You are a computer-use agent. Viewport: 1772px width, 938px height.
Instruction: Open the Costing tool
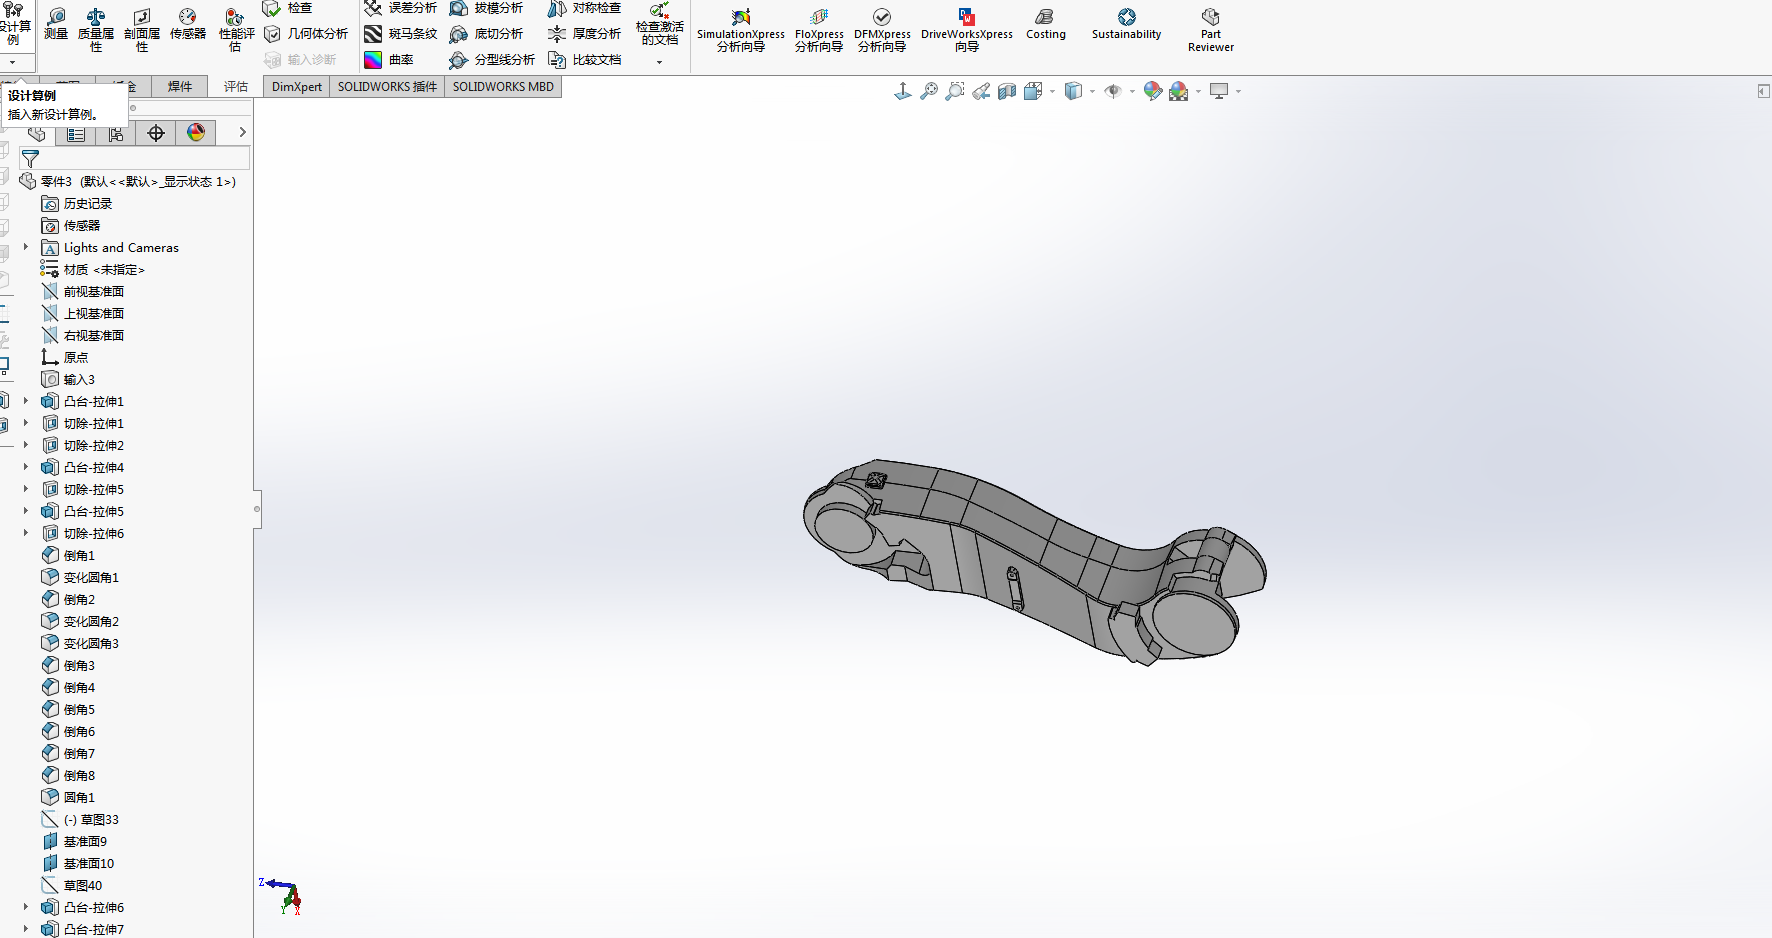pyautogui.click(x=1046, y=24)
